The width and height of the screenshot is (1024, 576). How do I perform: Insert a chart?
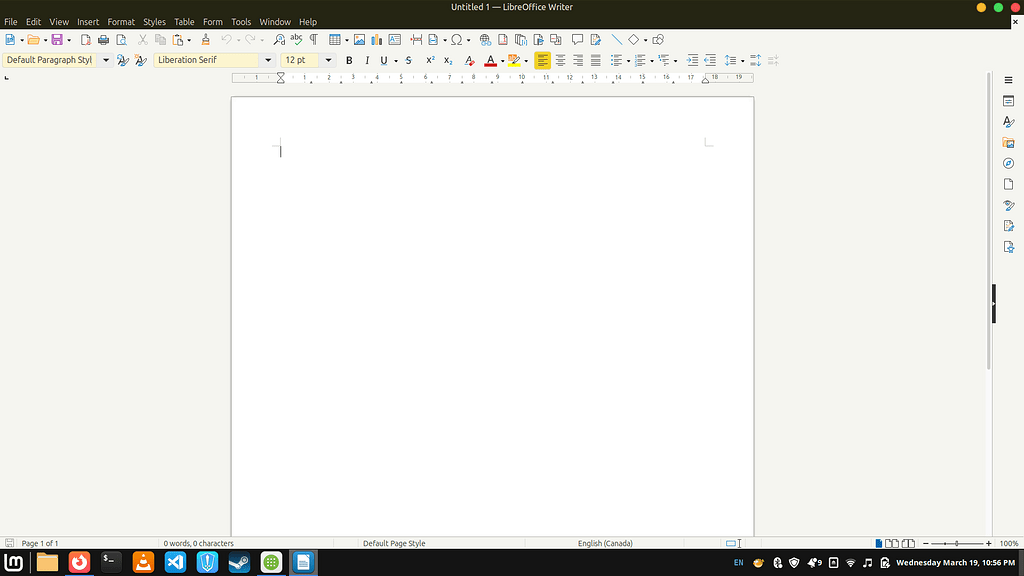375,39
